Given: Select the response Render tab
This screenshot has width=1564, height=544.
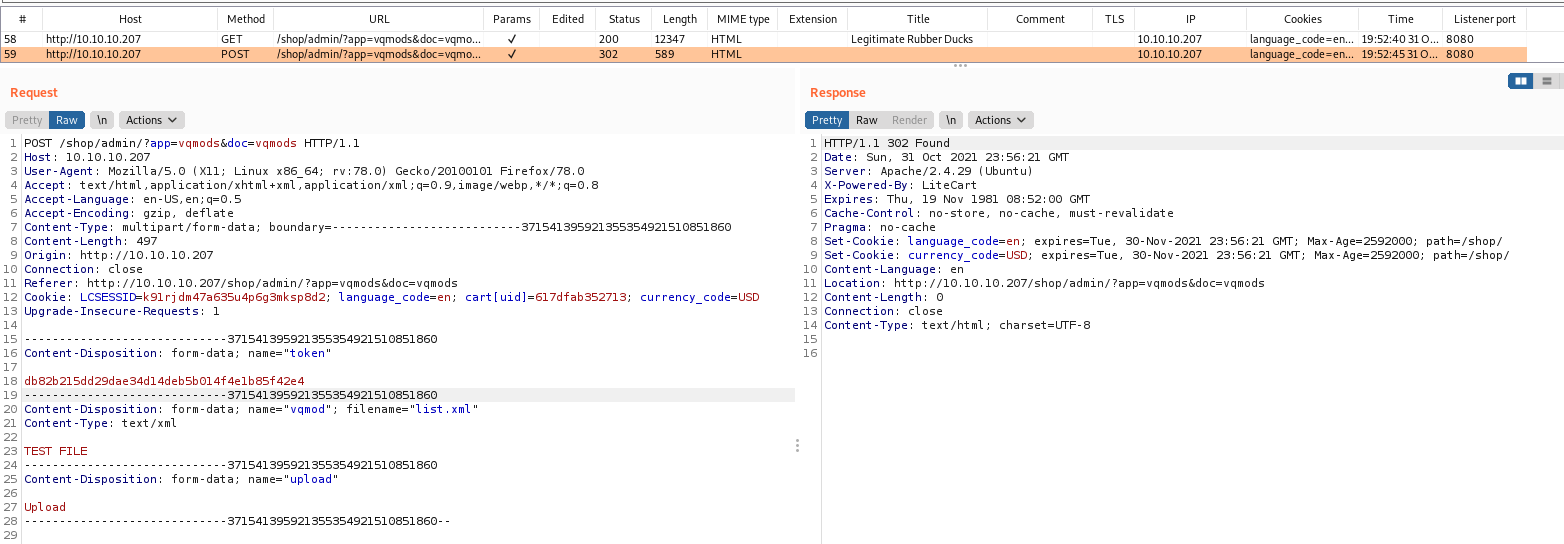Looking at the screenshot, I should click(909, 120).
